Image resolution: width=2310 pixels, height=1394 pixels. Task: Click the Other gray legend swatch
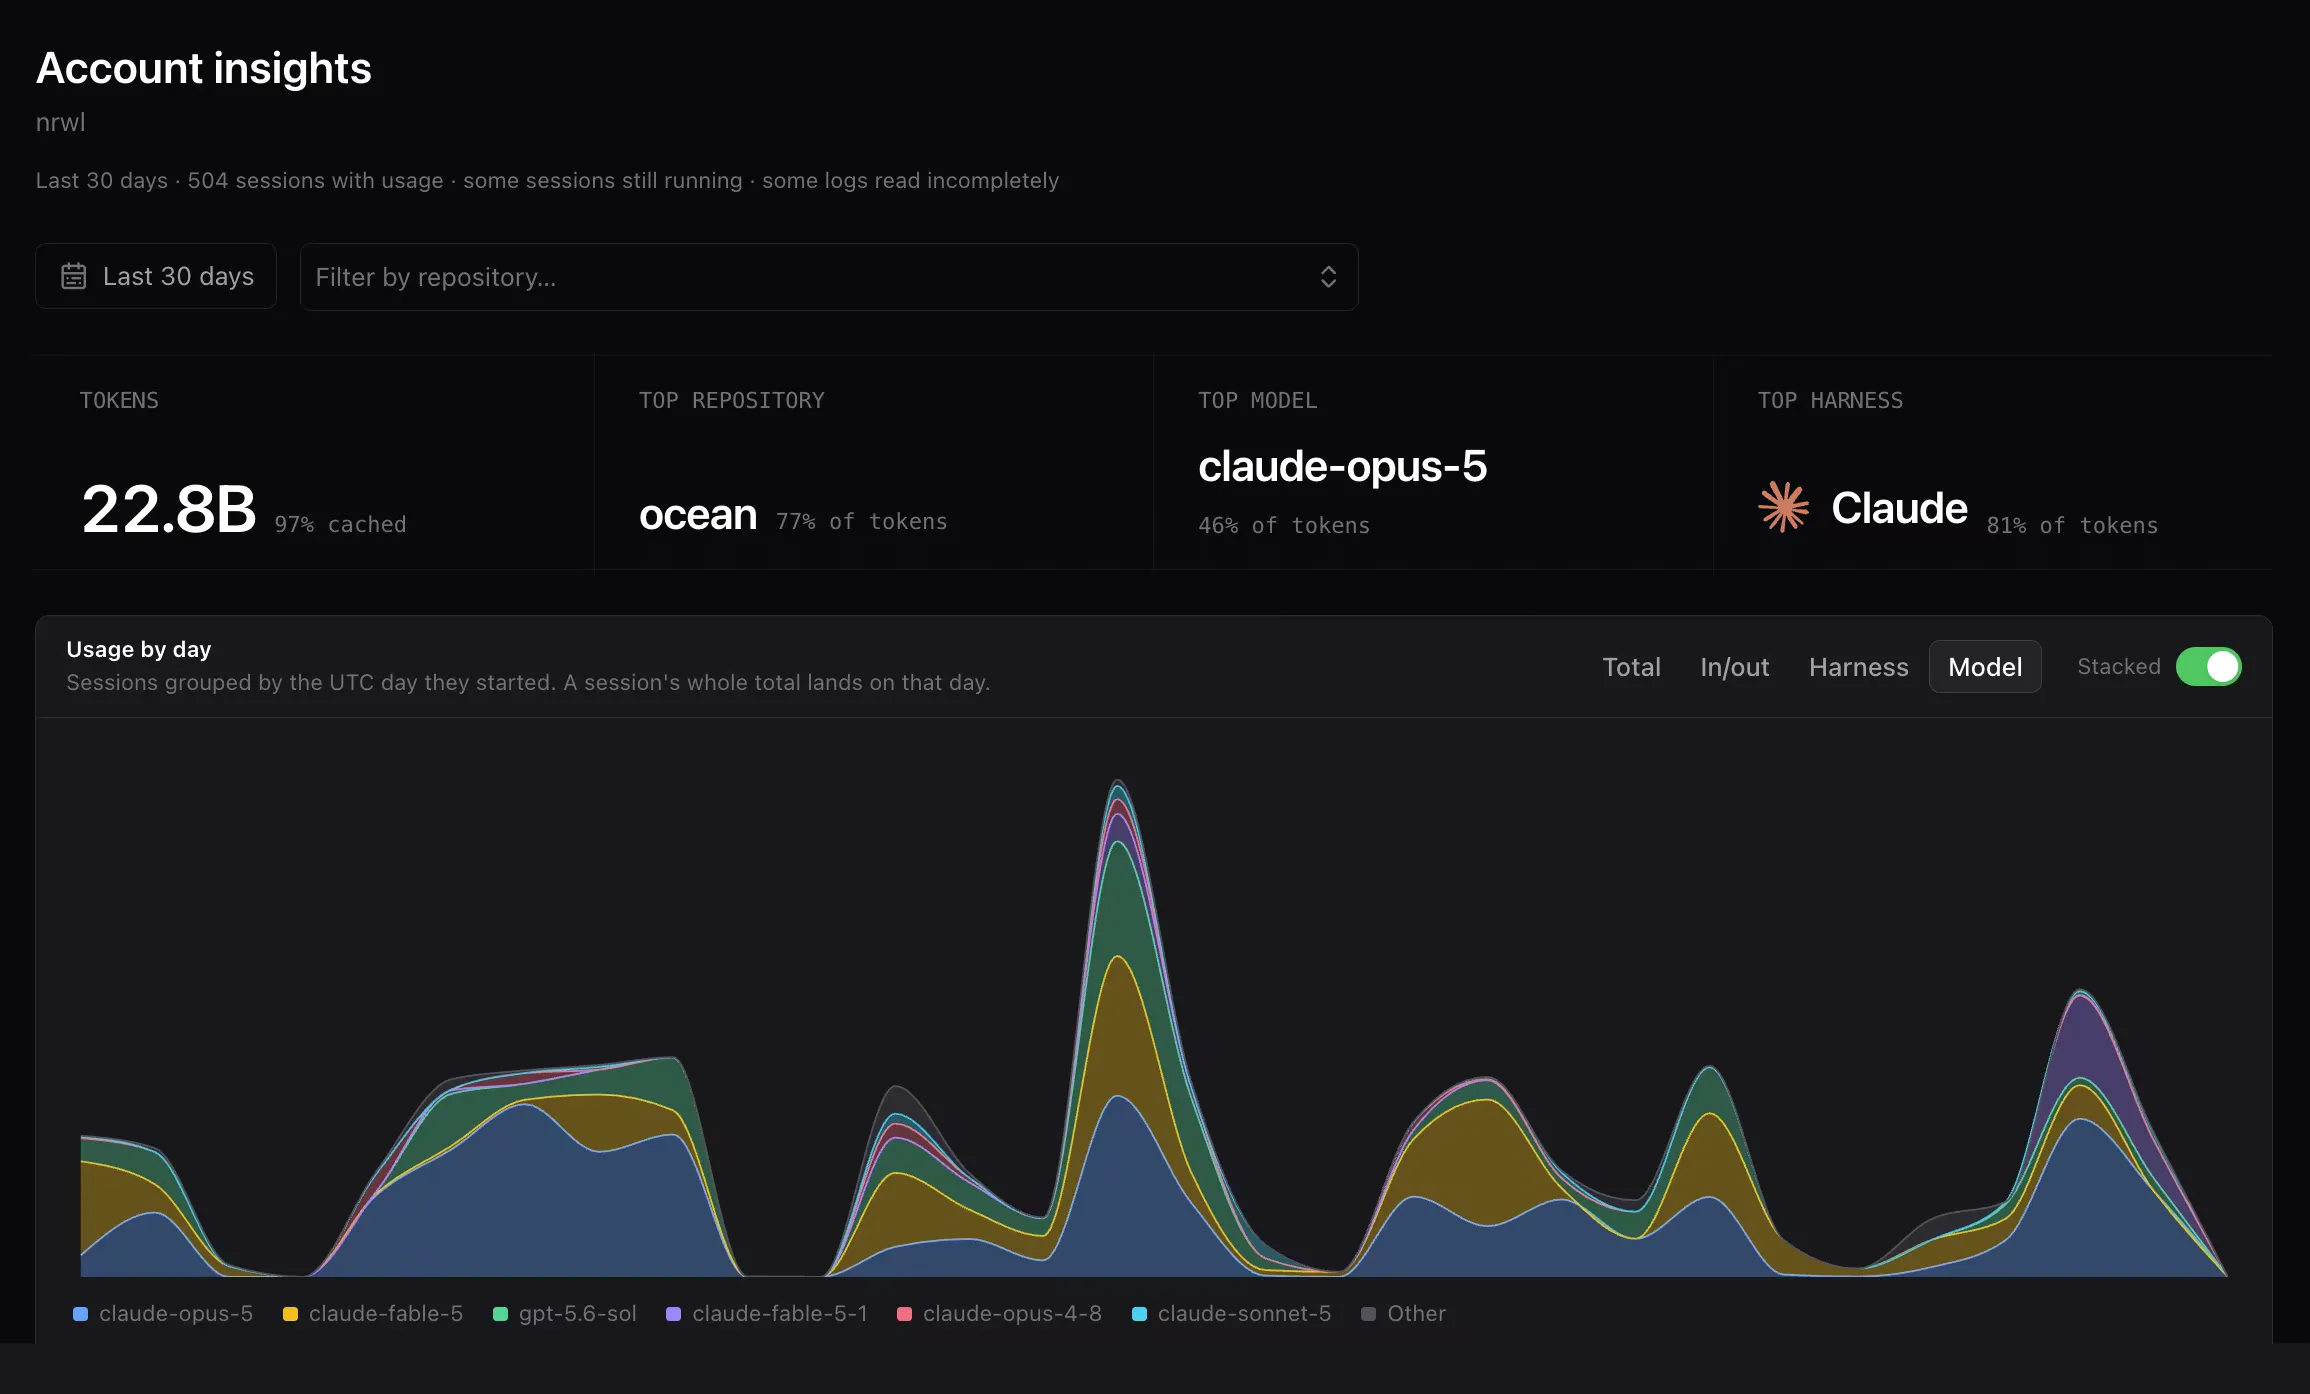[1368, 1314]
